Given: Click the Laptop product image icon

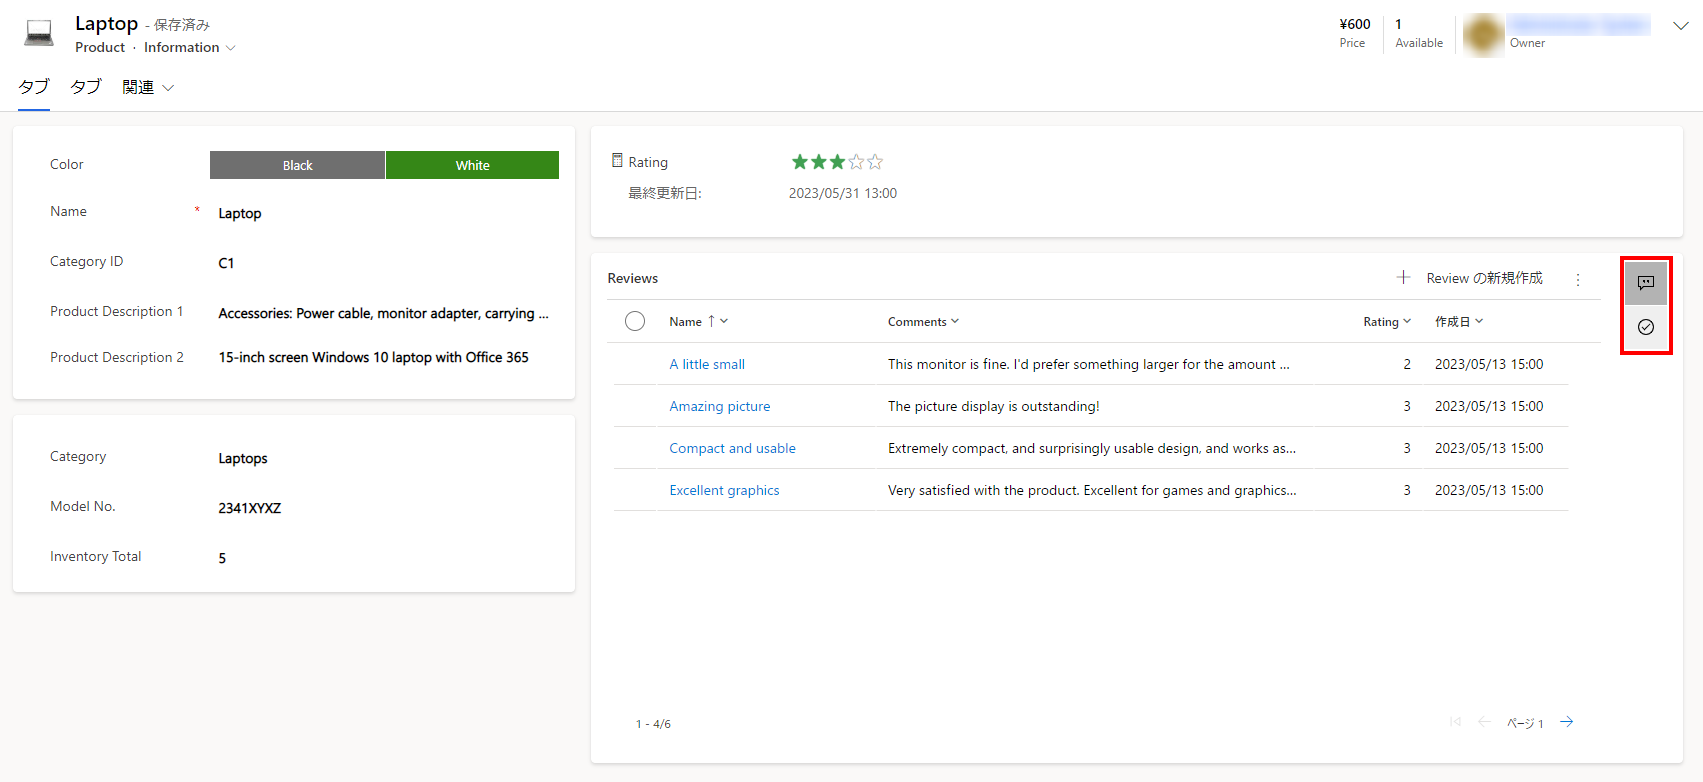Looking at the screenshot, I should [40, 34].
